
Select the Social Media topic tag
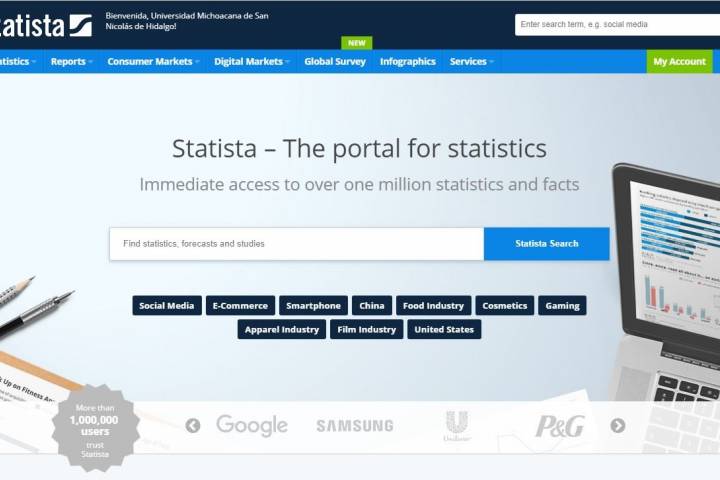coord(167,306)
